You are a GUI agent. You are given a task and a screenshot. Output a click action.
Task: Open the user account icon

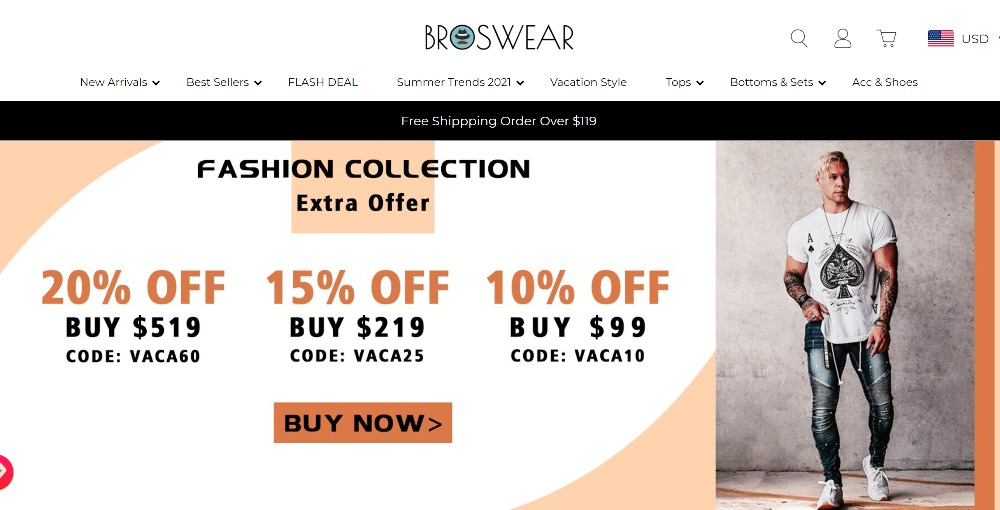pyautogui.click(x=842, y=38)
